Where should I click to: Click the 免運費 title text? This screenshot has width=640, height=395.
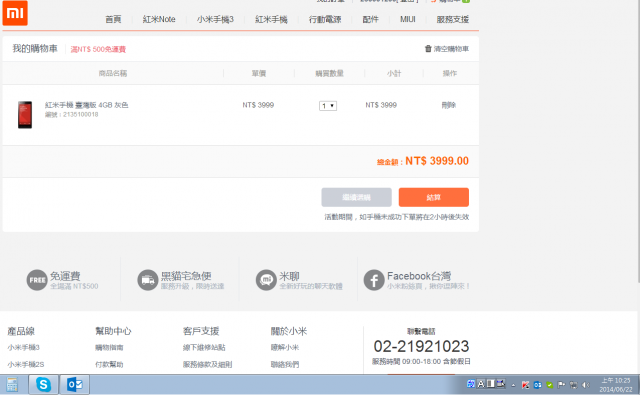click(65, 276)
